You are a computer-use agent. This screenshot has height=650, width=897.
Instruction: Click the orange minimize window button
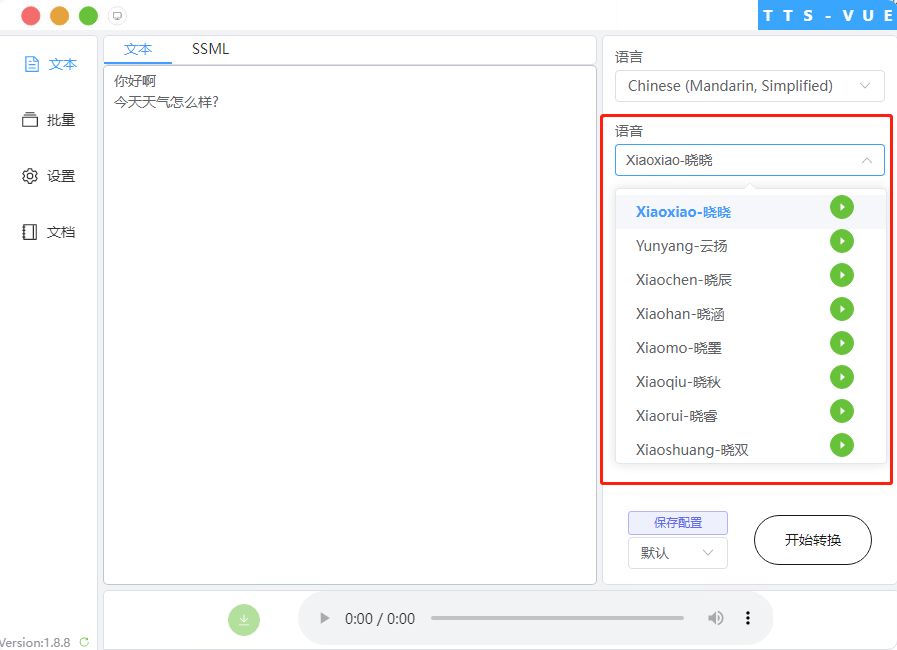[x=59, y=15]
